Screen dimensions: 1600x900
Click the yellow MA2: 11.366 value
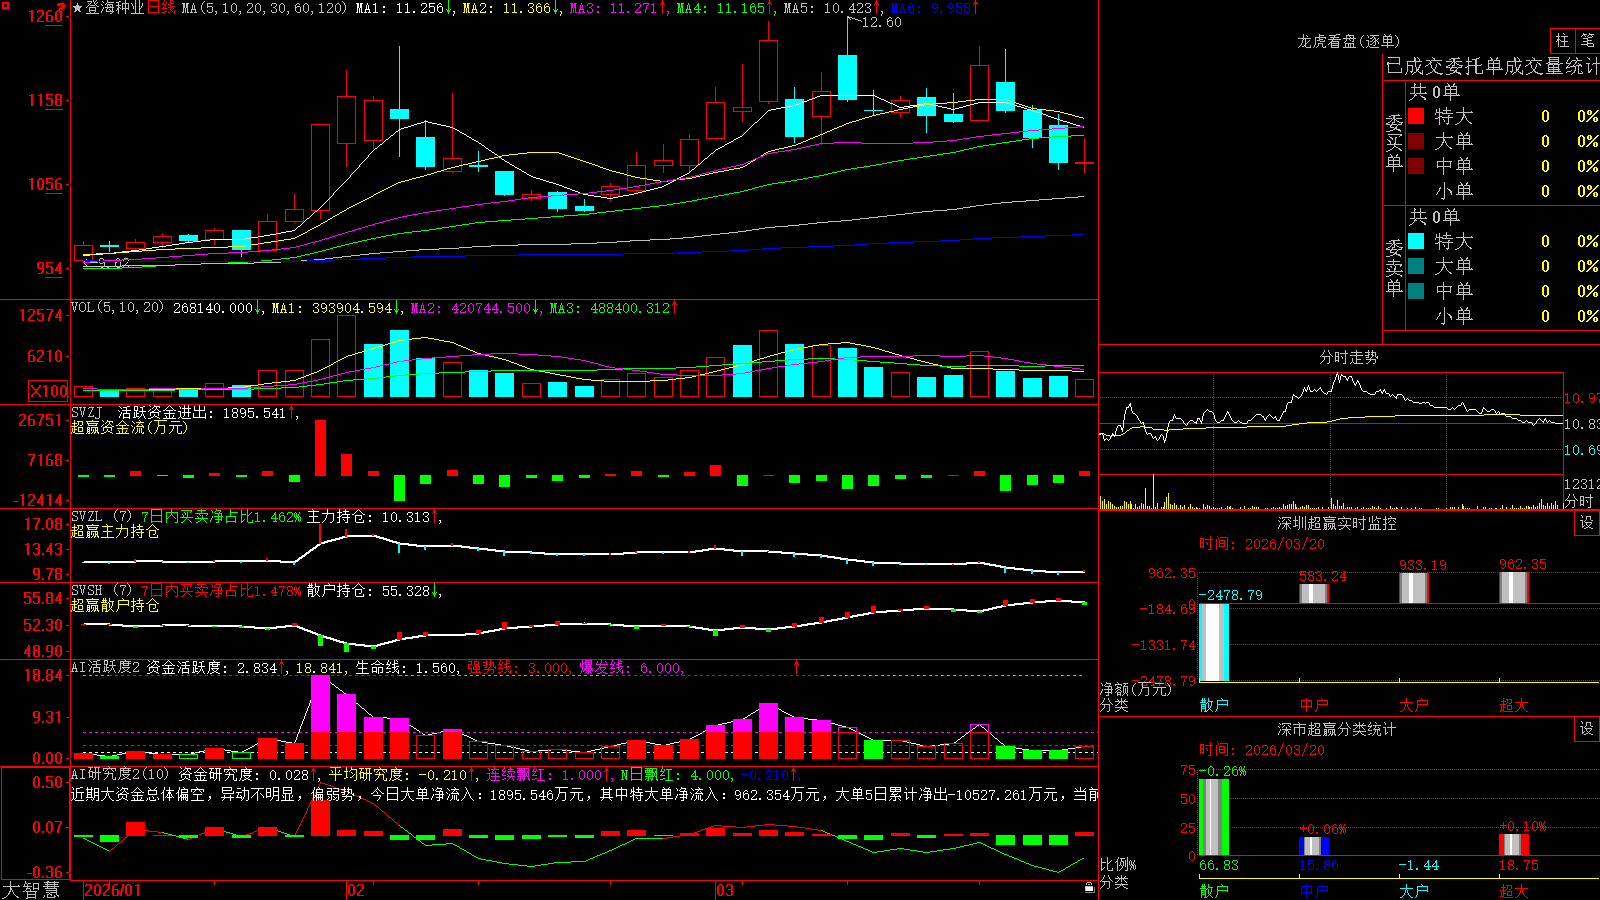[506, 8]
